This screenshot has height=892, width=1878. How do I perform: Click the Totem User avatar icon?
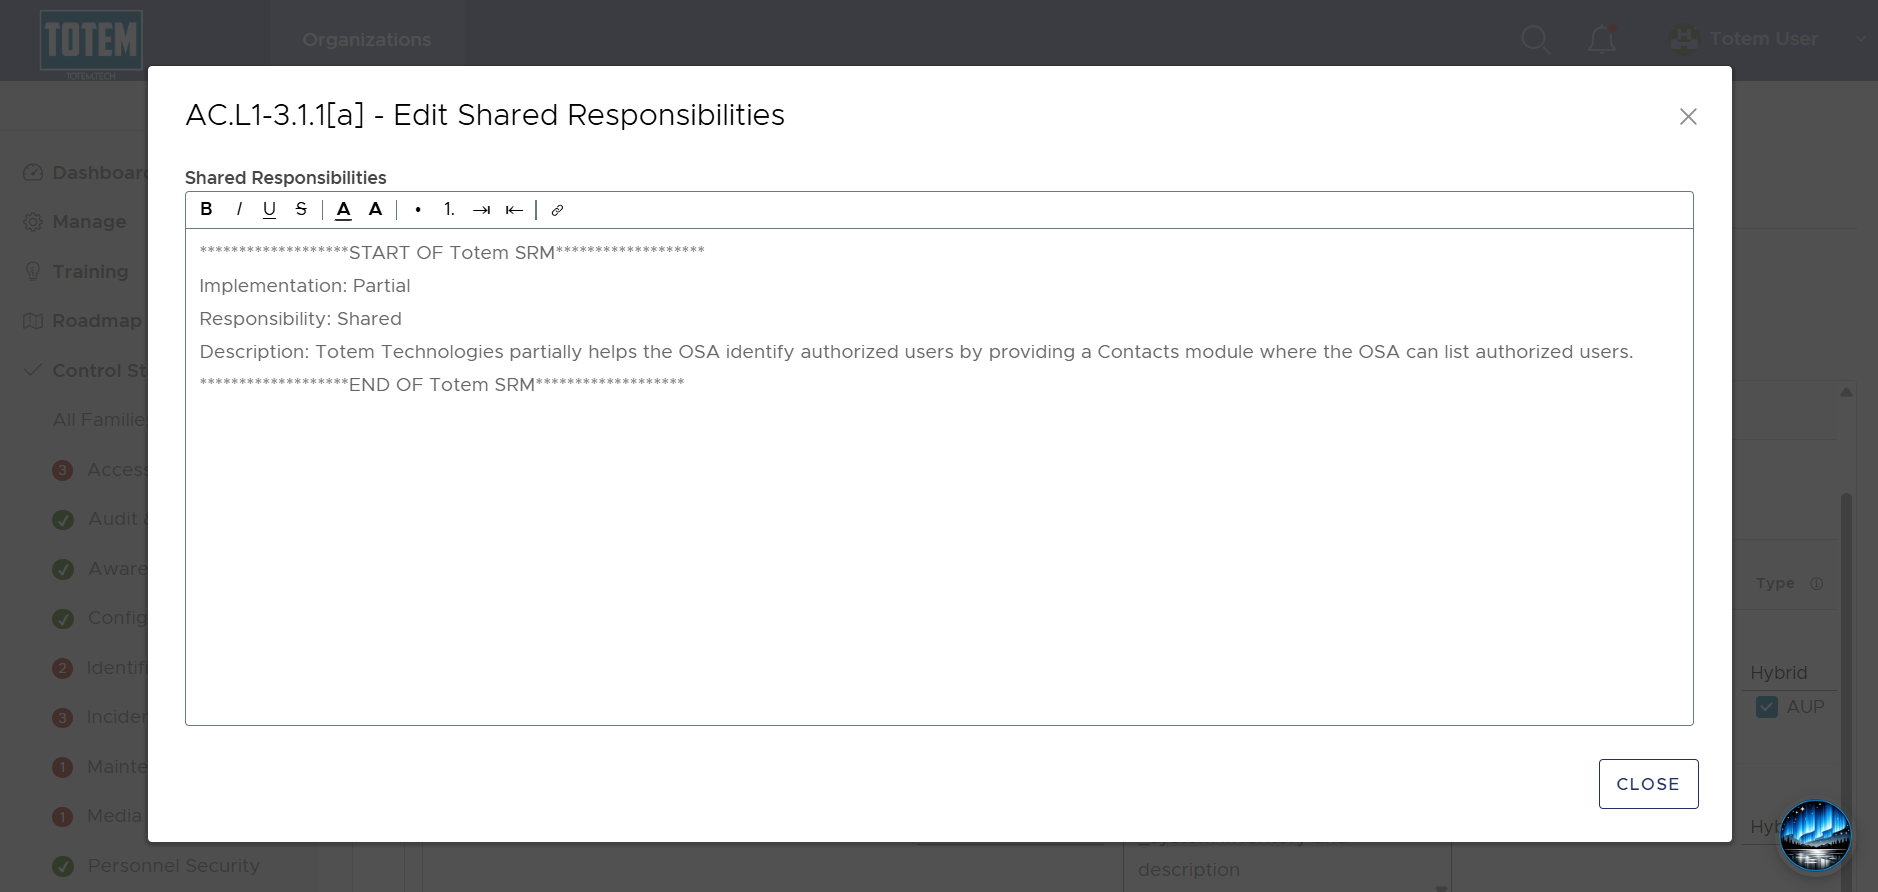pyautogui.click(x=1685, y=39)
